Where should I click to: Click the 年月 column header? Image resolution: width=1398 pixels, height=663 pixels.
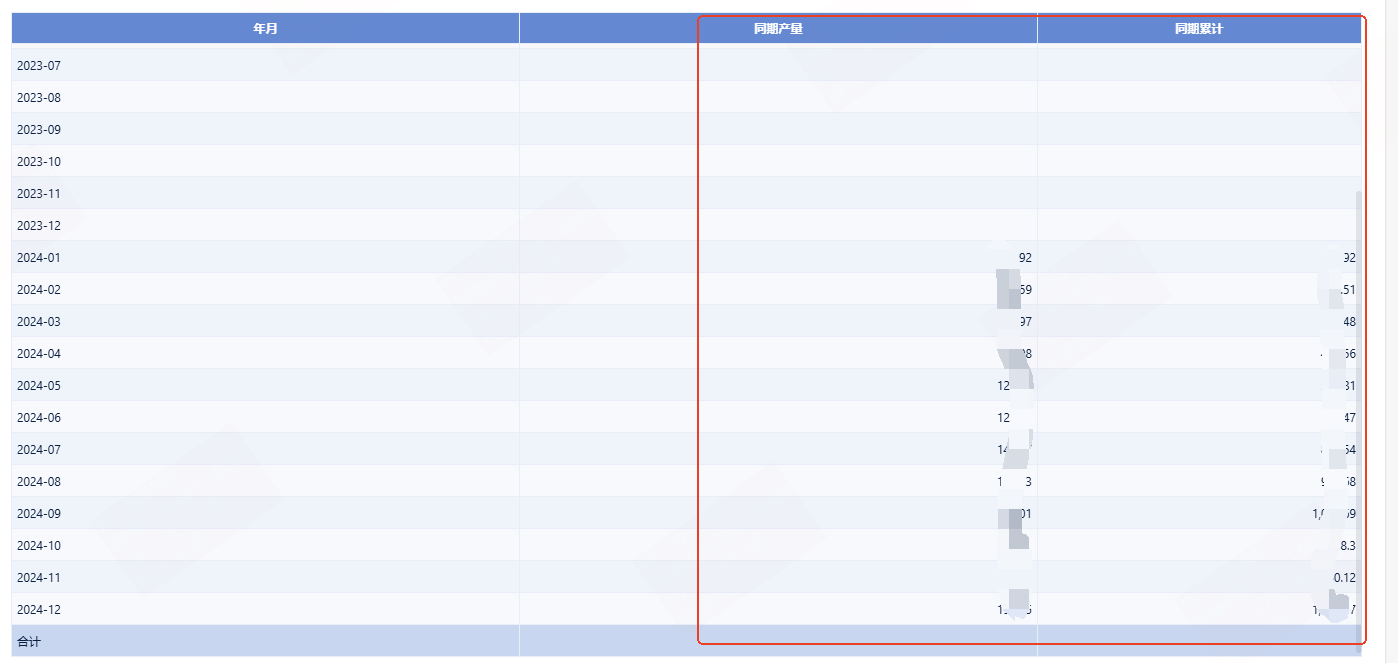point(265,29)
